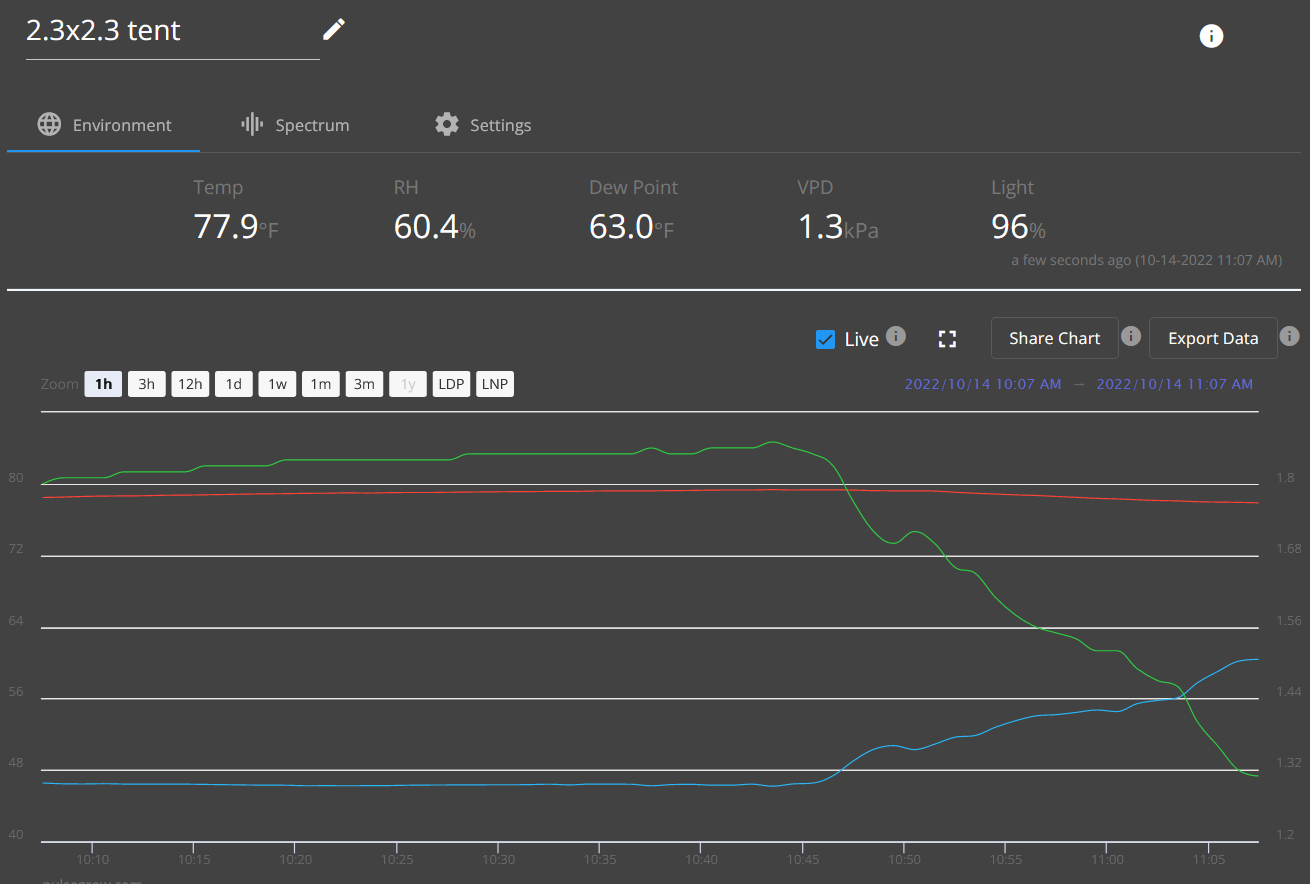Click the 11:00 time axis label
This screenshot has width=1310, height=884.
tap(1107, 859)
